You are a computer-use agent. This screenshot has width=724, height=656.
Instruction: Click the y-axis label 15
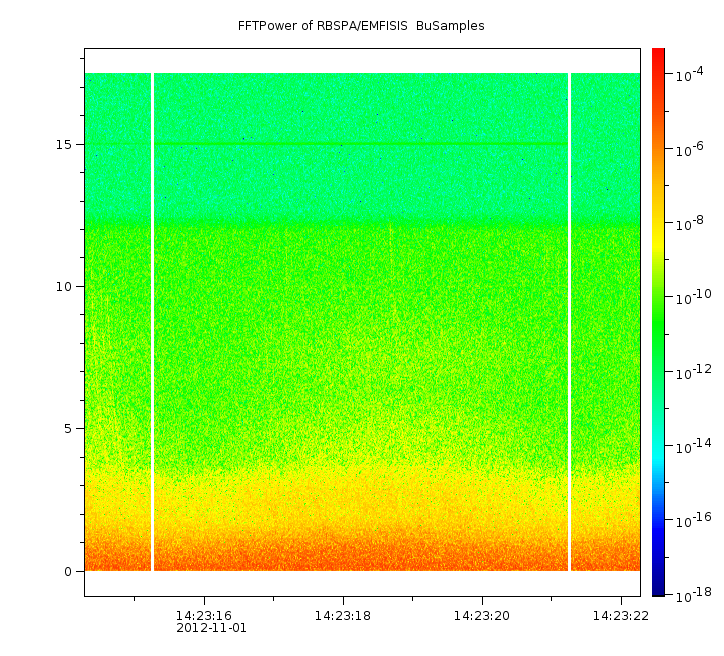coord(64,145)
